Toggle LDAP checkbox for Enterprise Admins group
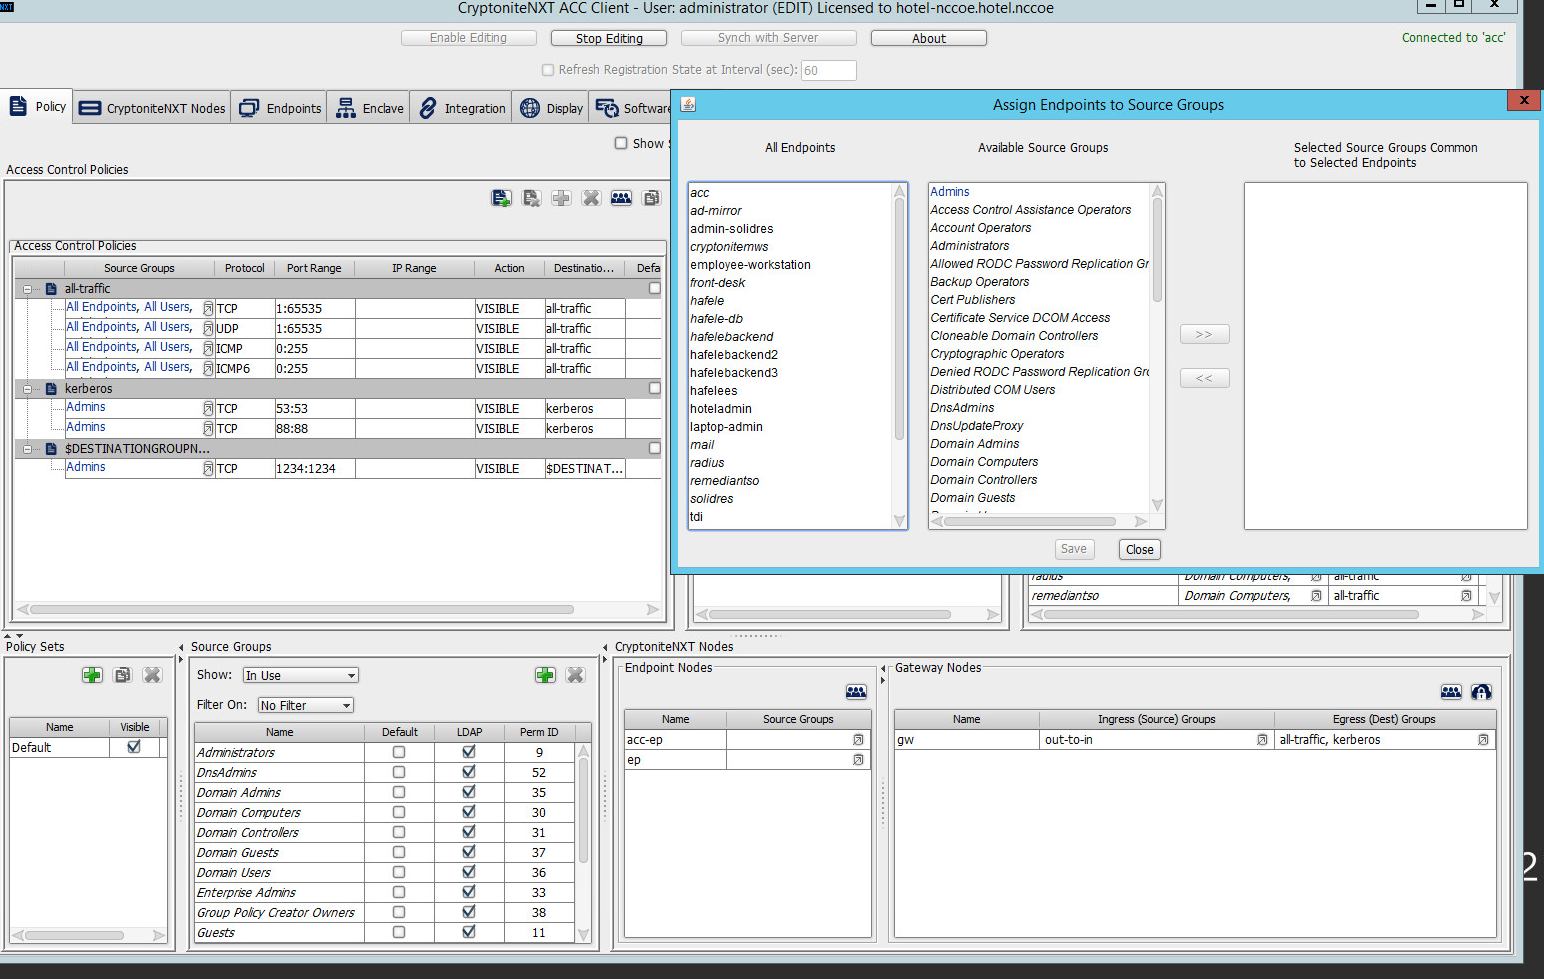Viewport: 1544px width, 979px height. (469, 892)
